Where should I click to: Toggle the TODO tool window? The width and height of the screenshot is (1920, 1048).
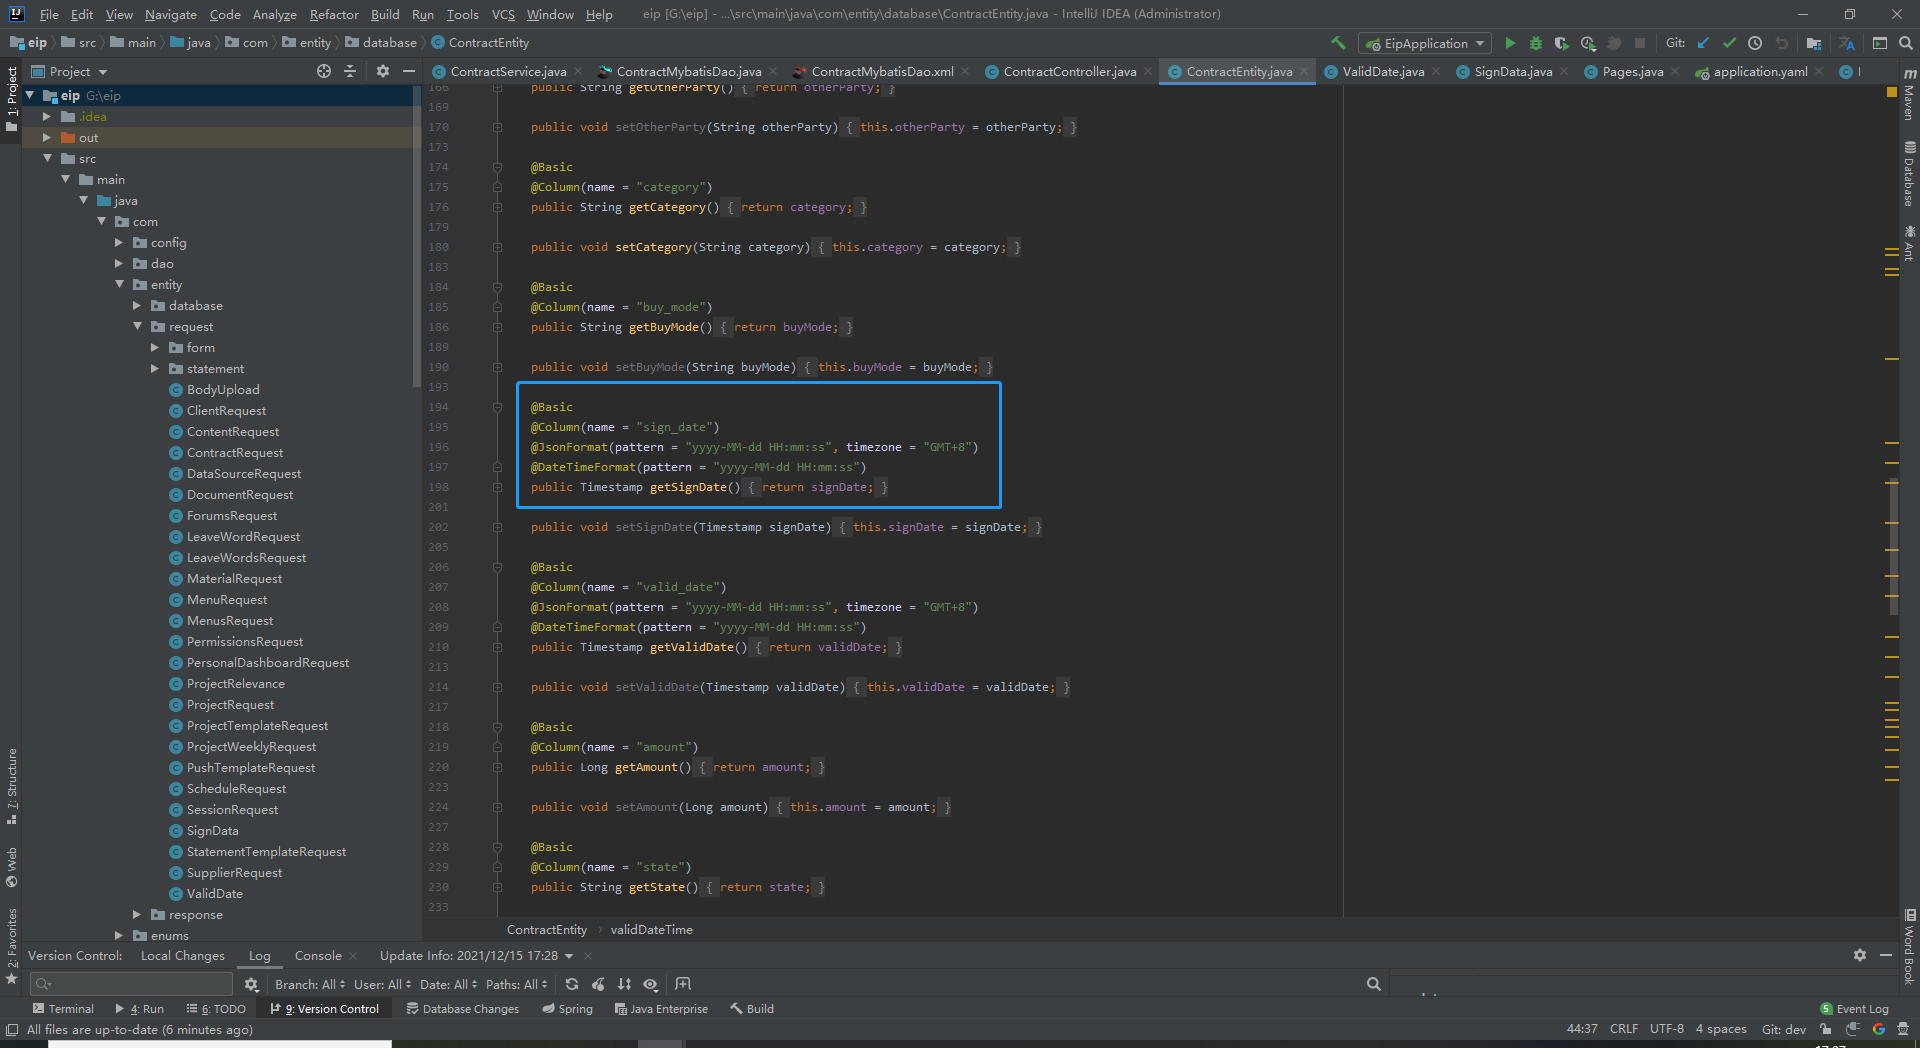(x=216, y=1008)
